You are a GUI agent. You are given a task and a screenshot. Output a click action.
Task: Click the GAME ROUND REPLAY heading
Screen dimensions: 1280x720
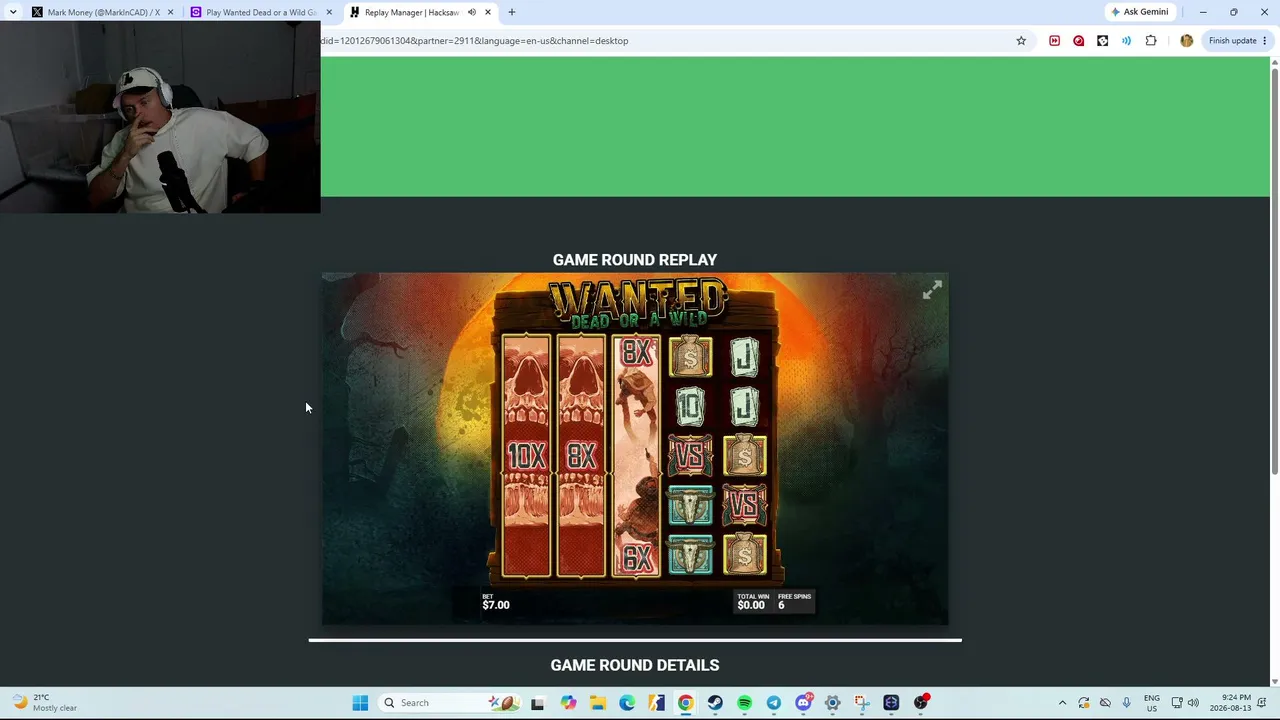tap(635, 260)
